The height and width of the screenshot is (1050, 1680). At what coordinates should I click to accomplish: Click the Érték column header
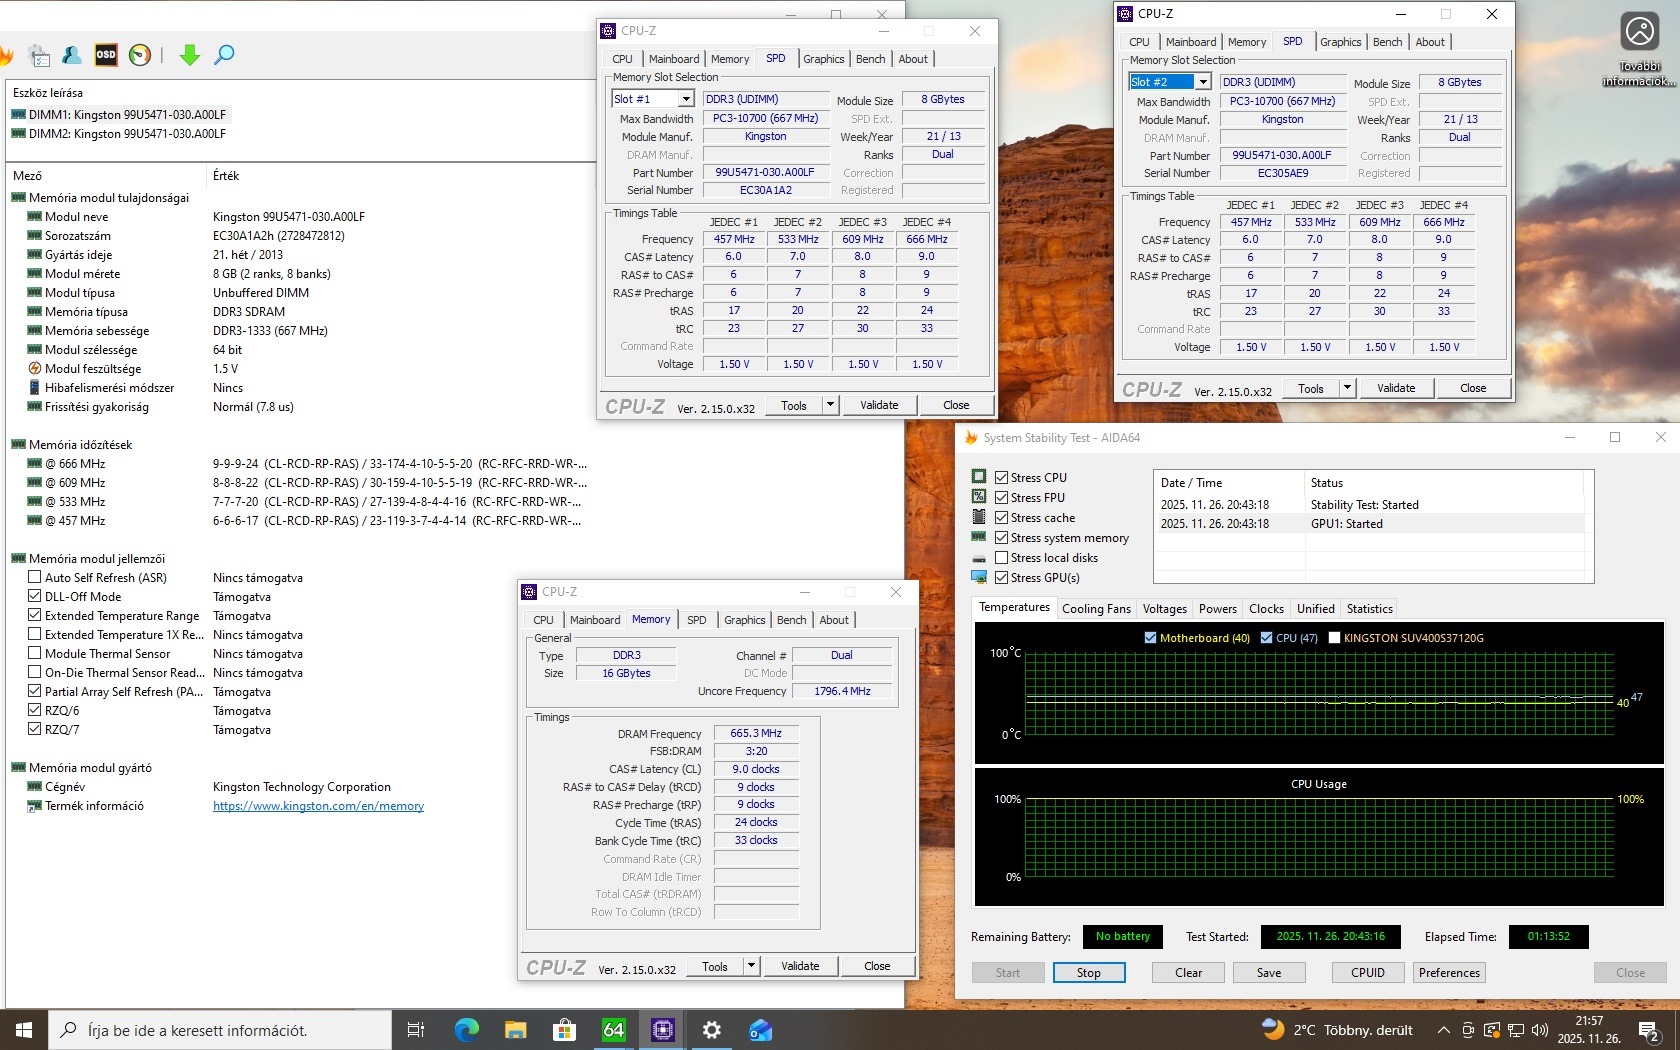tap(226, 176)
